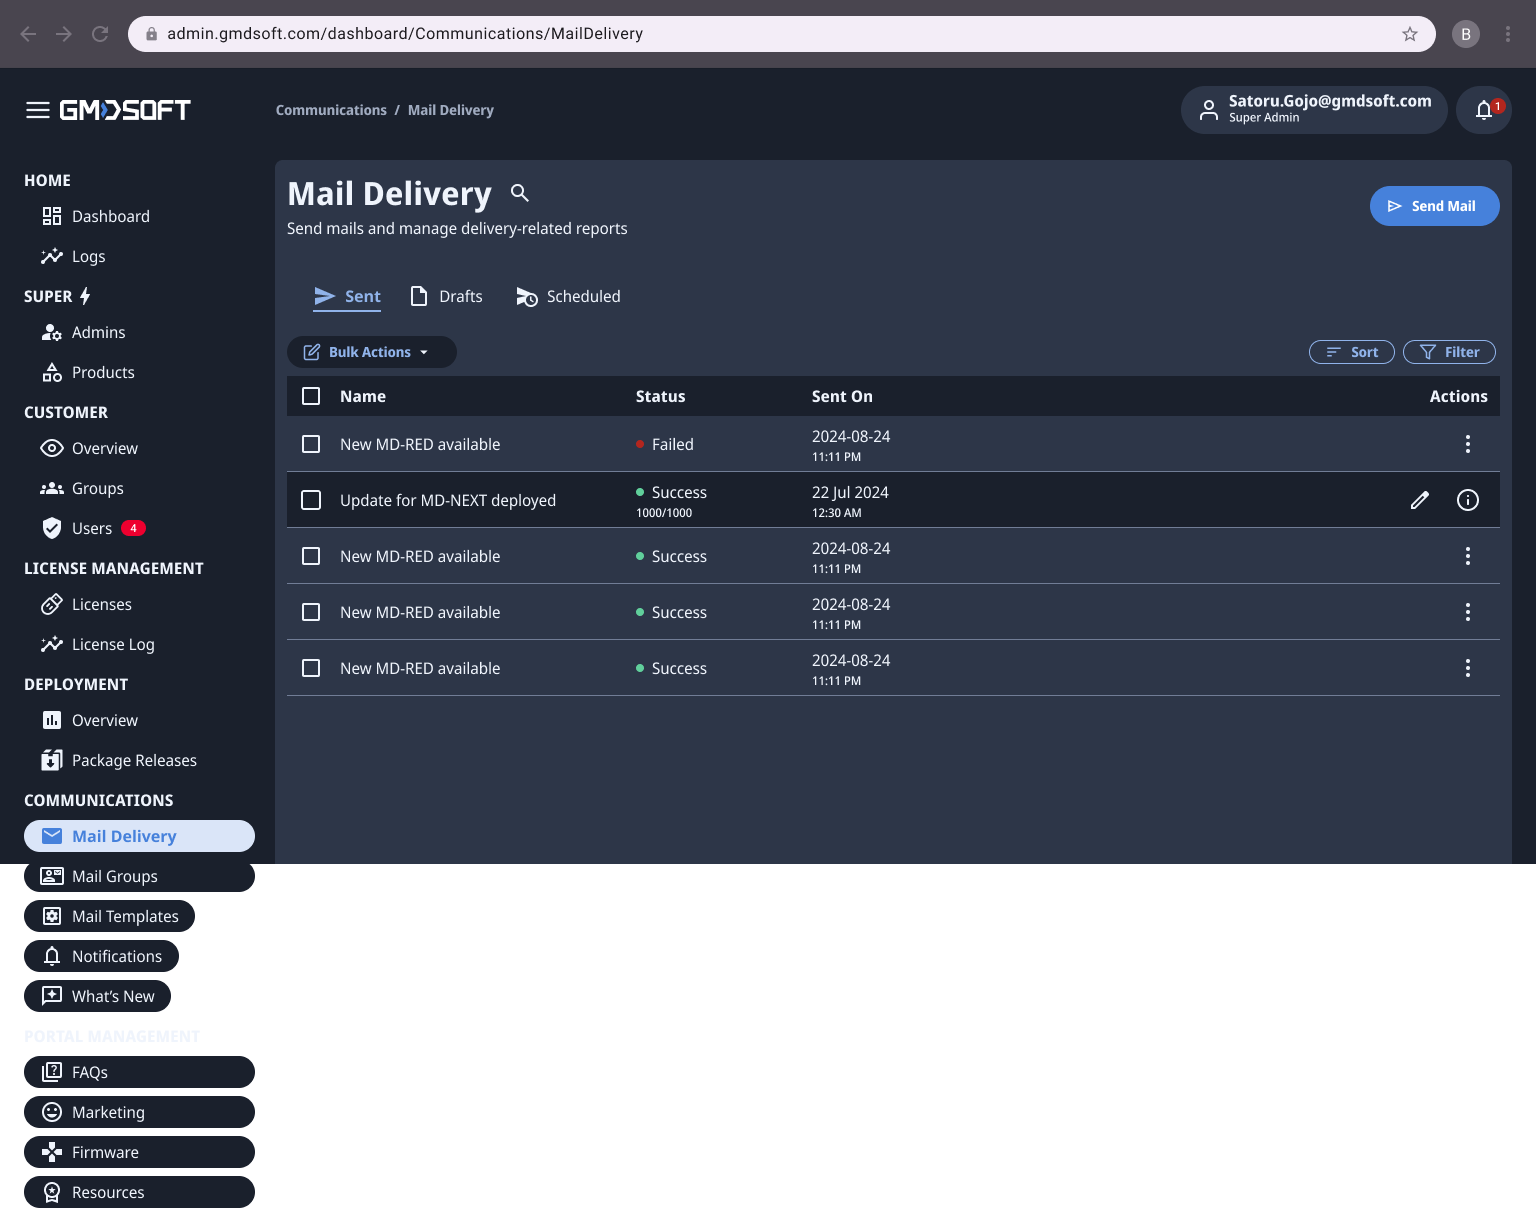Click Communications breadcrumb link
The height and width of the screenshot is (1208, 1536).
(331, 110)
